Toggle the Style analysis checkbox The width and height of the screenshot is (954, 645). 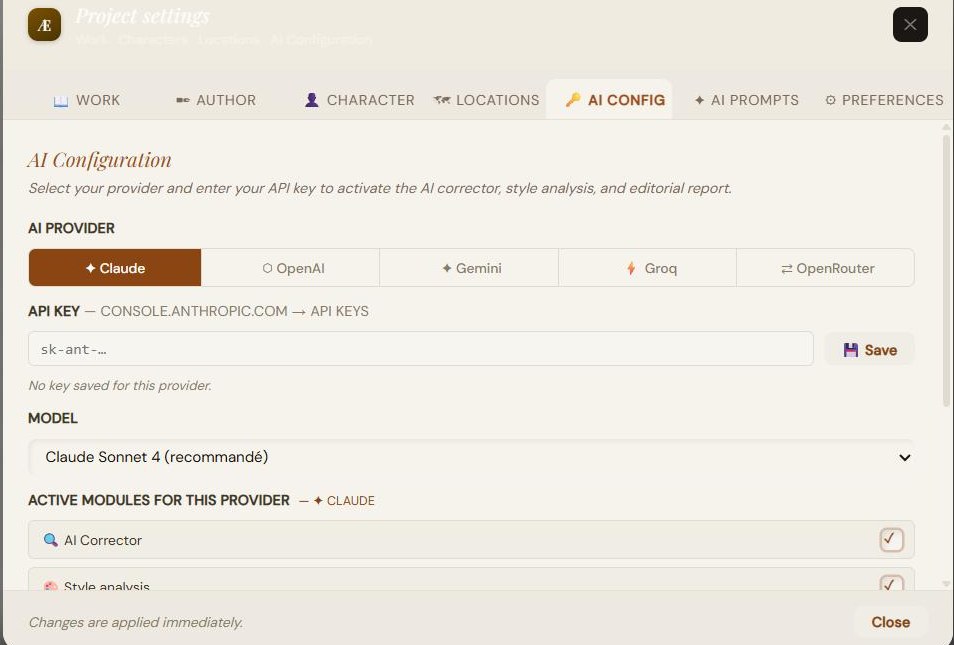coord(891,583)
